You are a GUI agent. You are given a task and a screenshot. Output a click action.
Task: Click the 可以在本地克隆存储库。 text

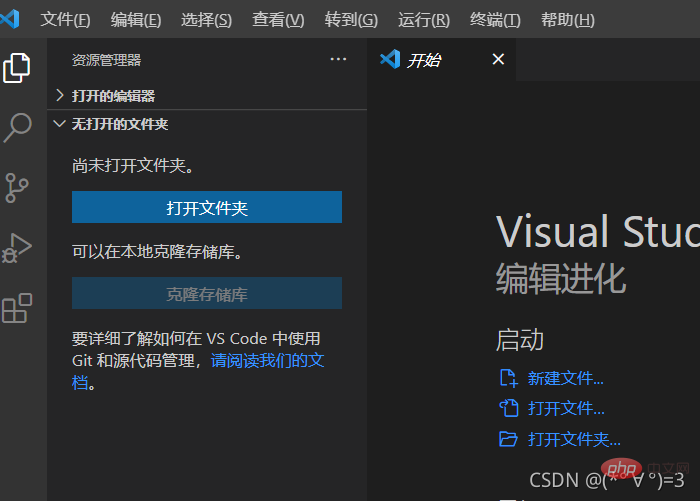coord(157,252)
